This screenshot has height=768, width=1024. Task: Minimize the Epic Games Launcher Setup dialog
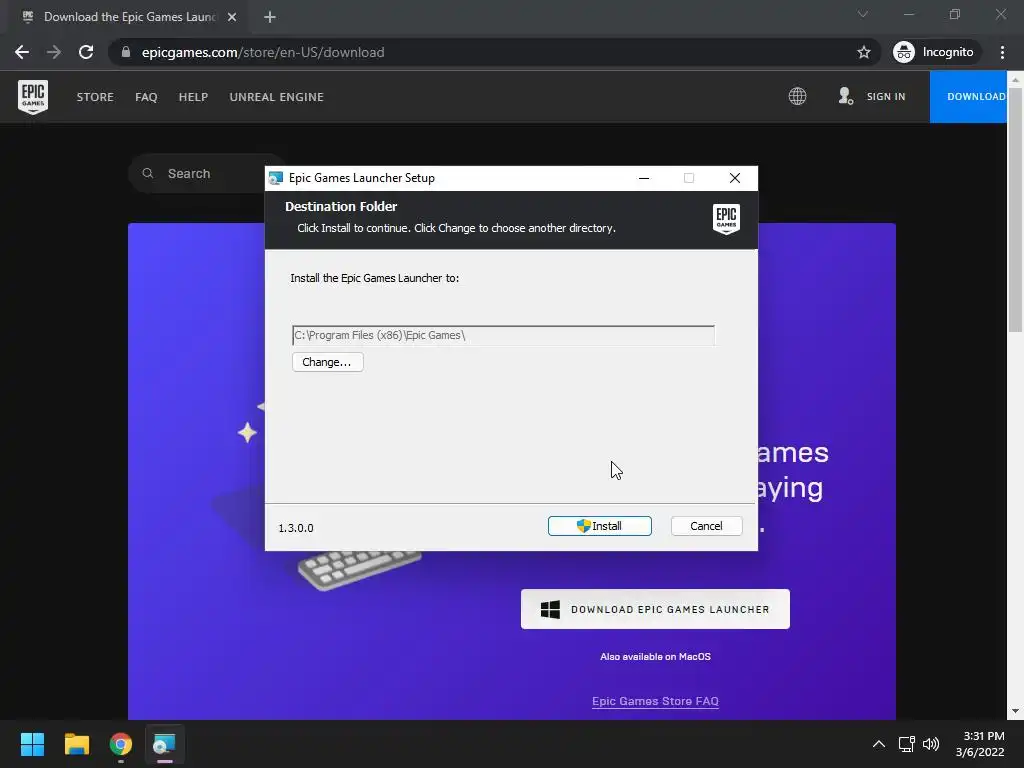coord(644,178)
